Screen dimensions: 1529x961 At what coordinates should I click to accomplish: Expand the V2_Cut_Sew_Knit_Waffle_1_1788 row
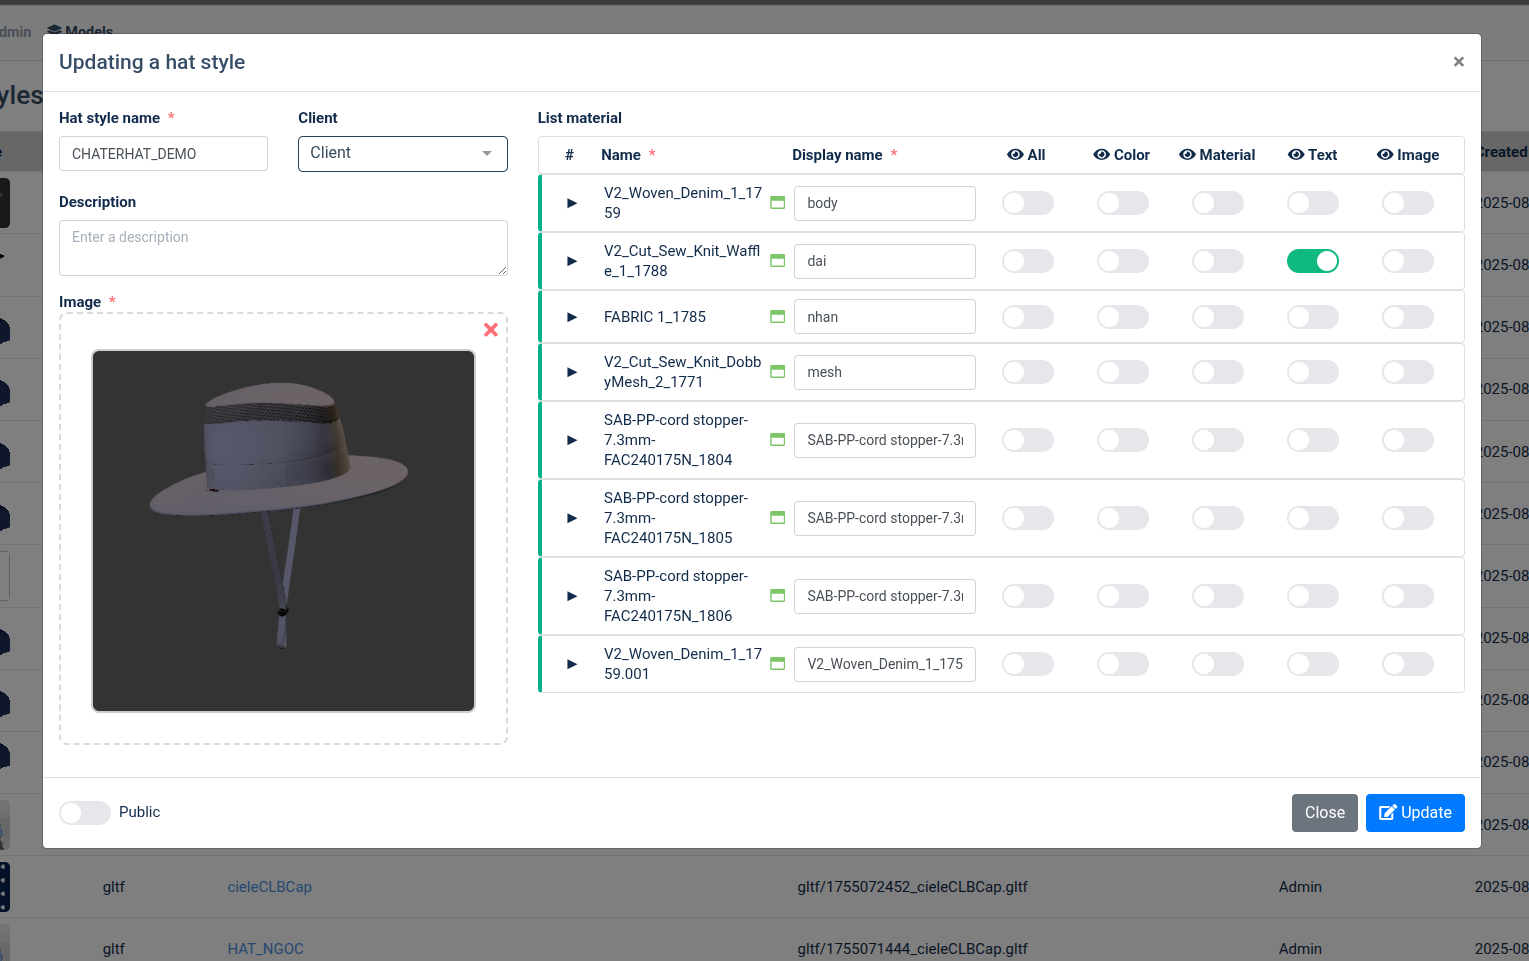(572, 261)
